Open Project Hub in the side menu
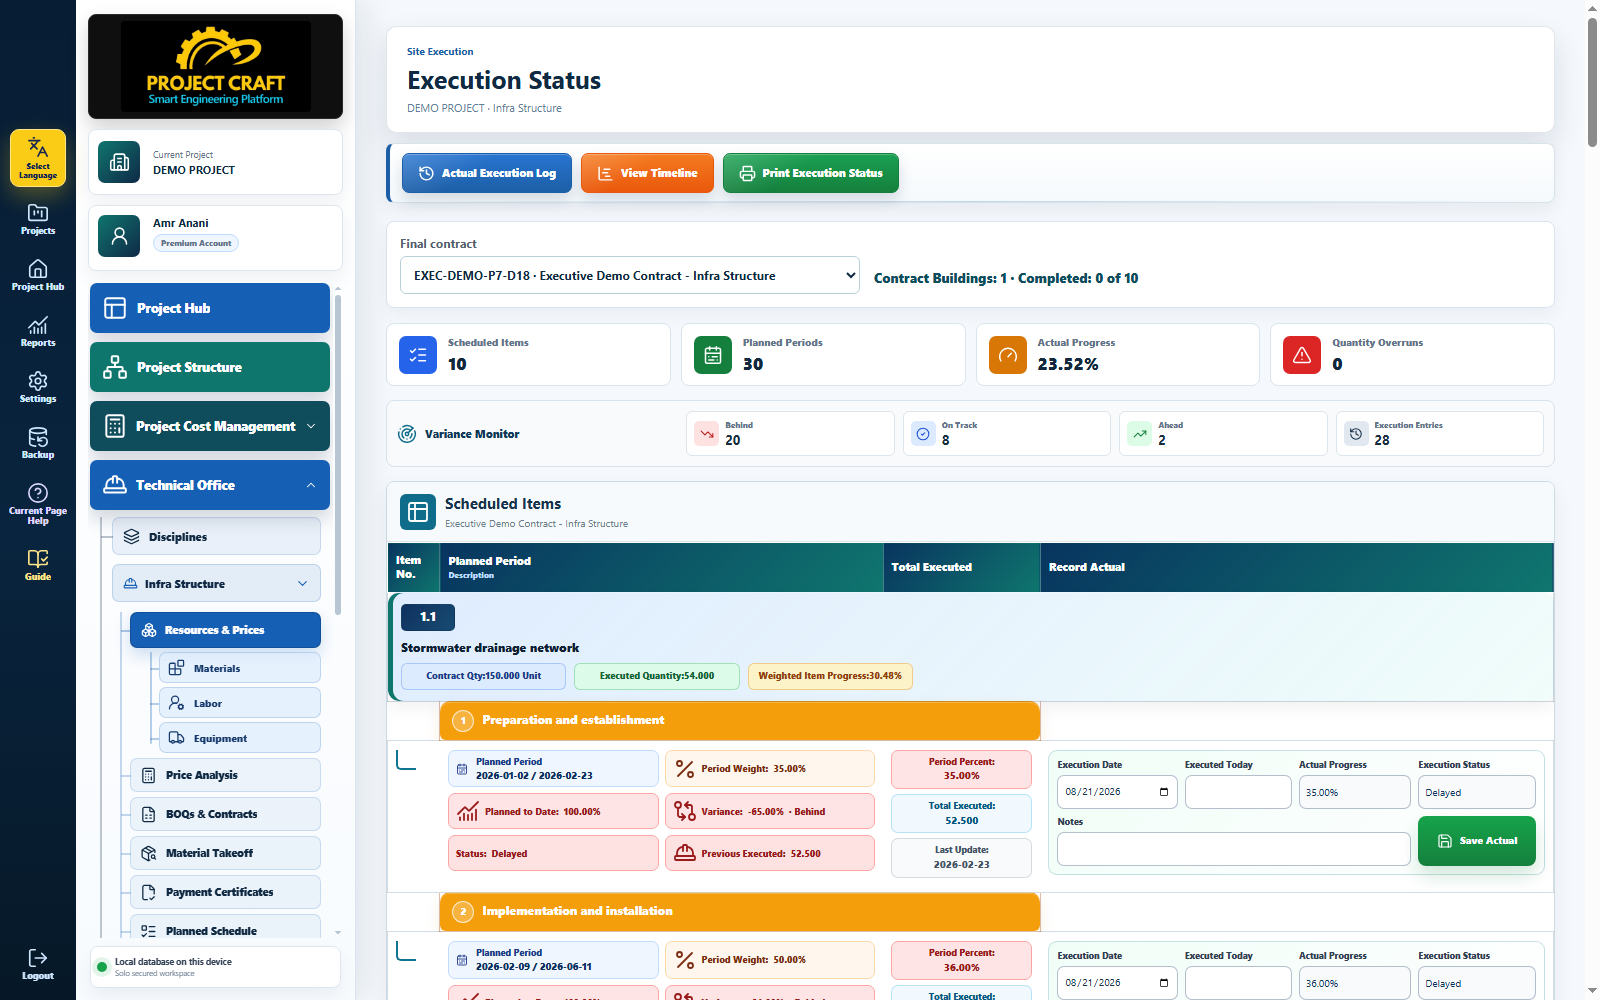 210,308
